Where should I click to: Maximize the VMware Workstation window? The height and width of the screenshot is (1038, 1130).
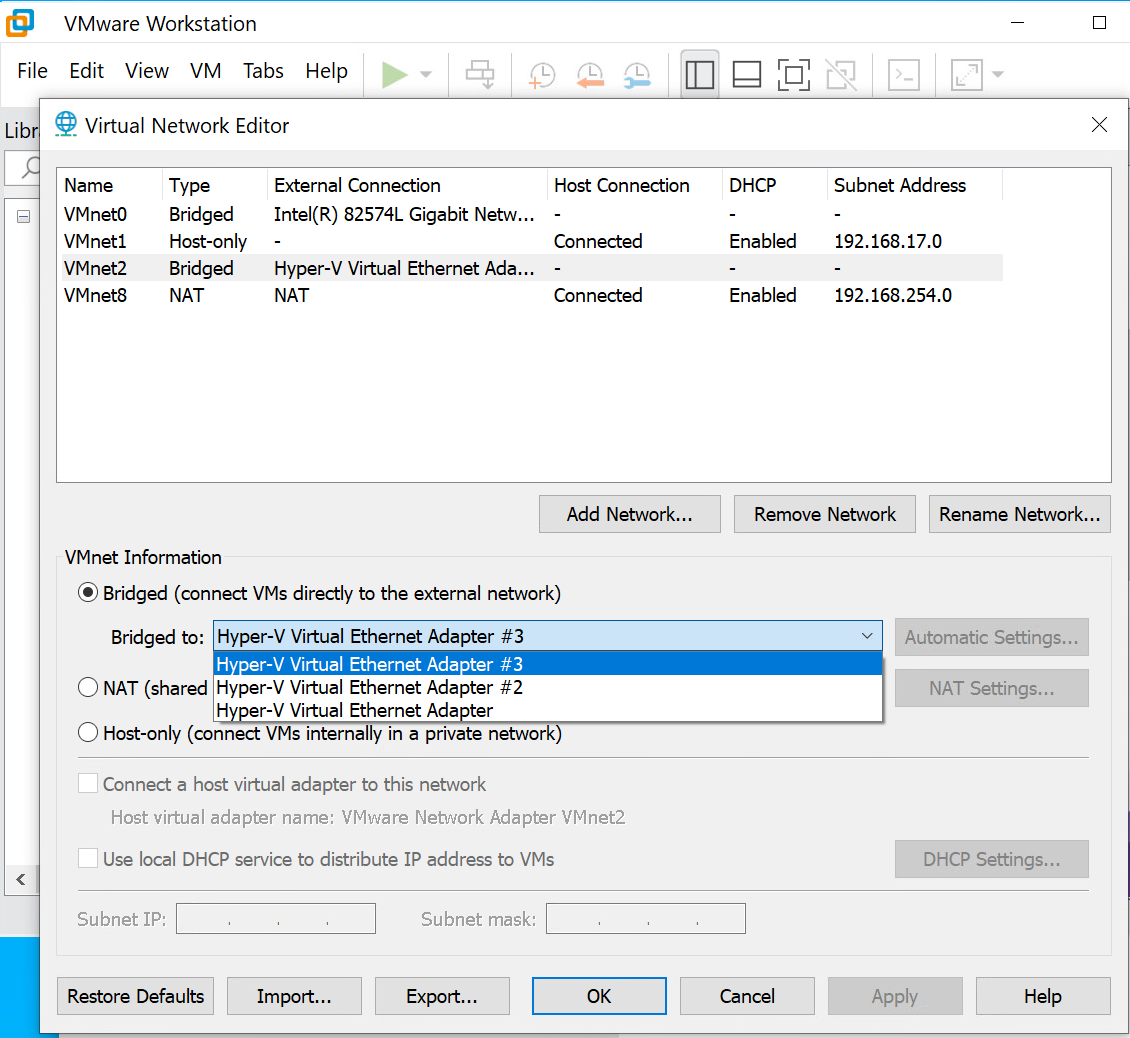tap(1099, 23)
